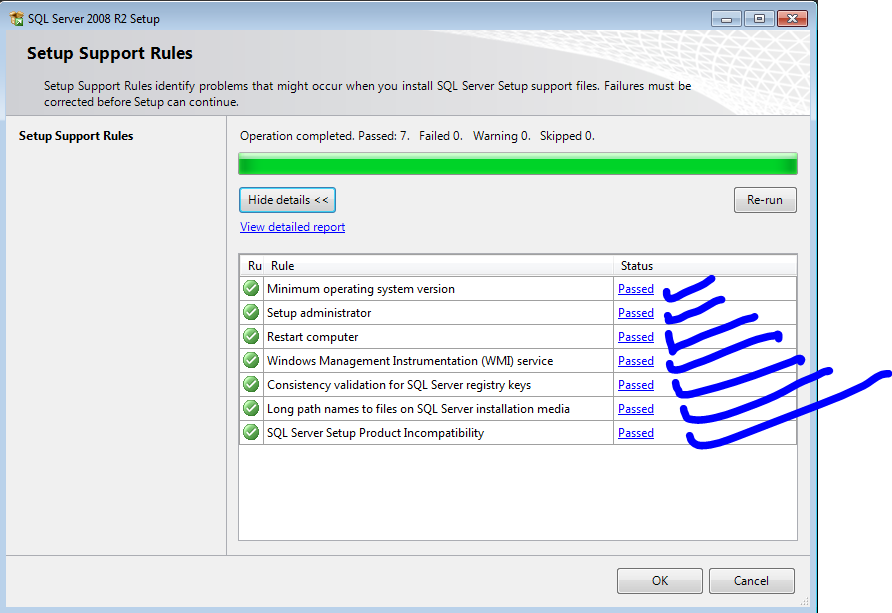The image size is (892, 613).
Task: Close the SQL Server 2008 R2 Setup window
Action: [x=792, y=19]
